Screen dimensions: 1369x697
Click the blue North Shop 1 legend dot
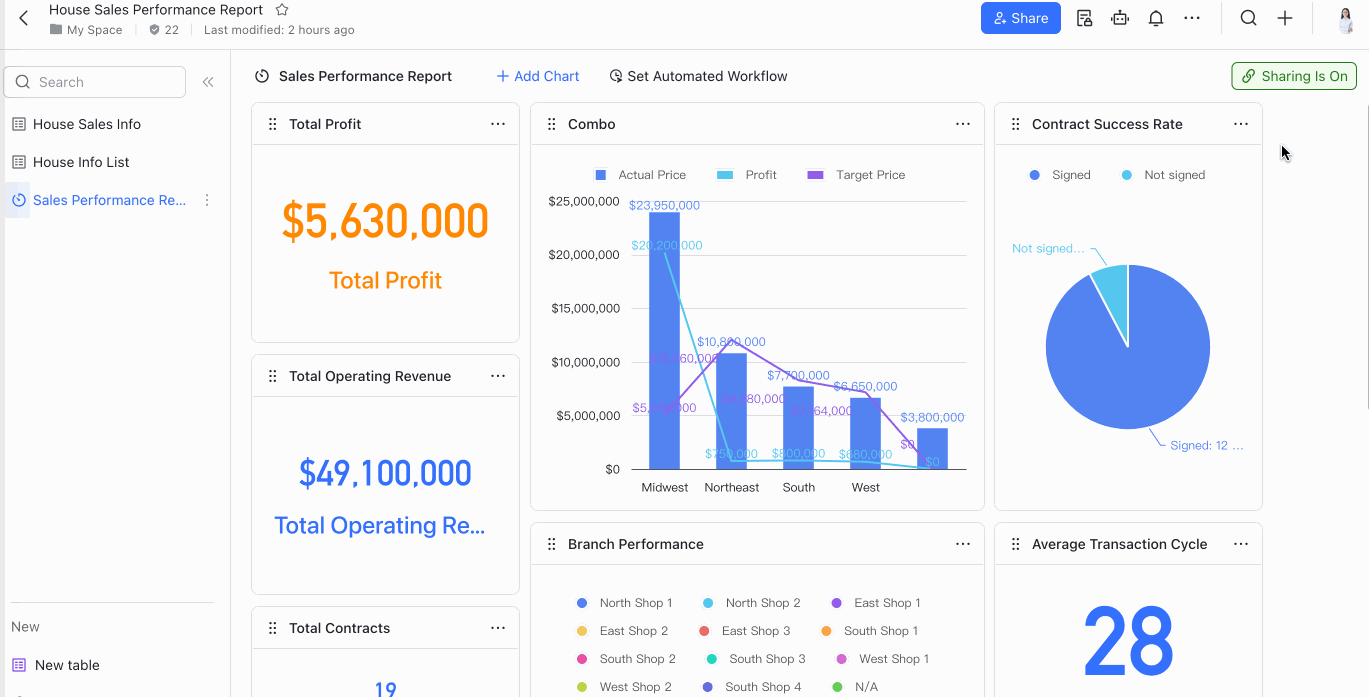pyautogui.click(x=580, y=603)
